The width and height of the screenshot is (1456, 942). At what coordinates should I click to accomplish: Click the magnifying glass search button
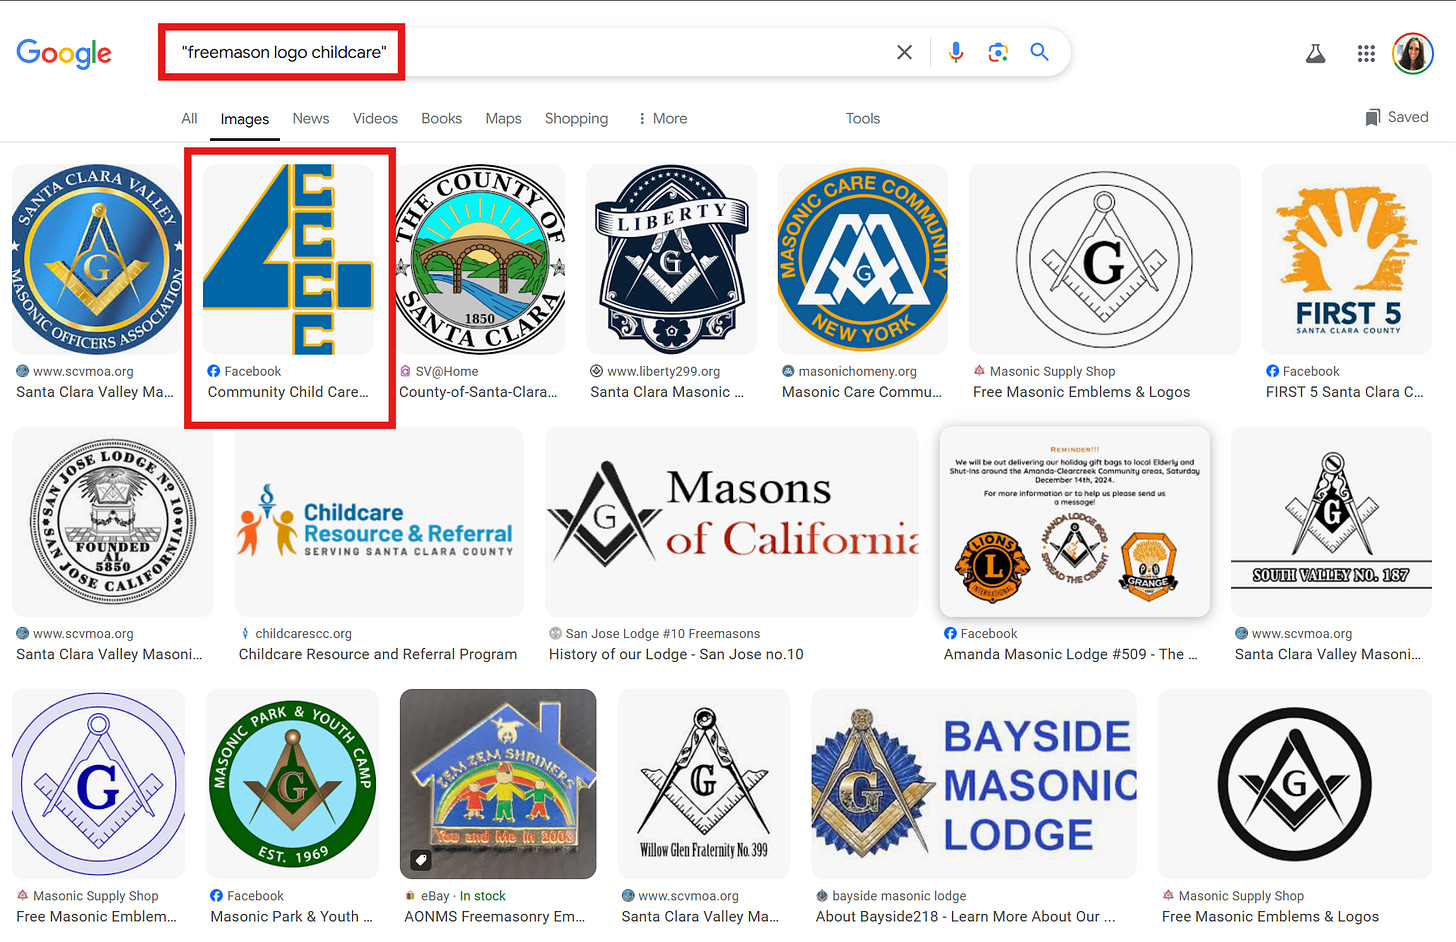click(1040, 52)
